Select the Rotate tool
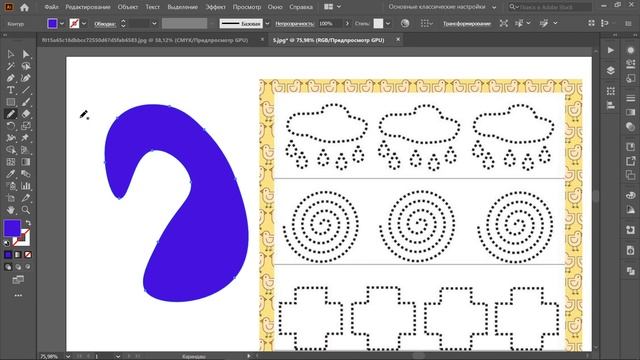This screenshot has height=360, width=640. (11, 126)
